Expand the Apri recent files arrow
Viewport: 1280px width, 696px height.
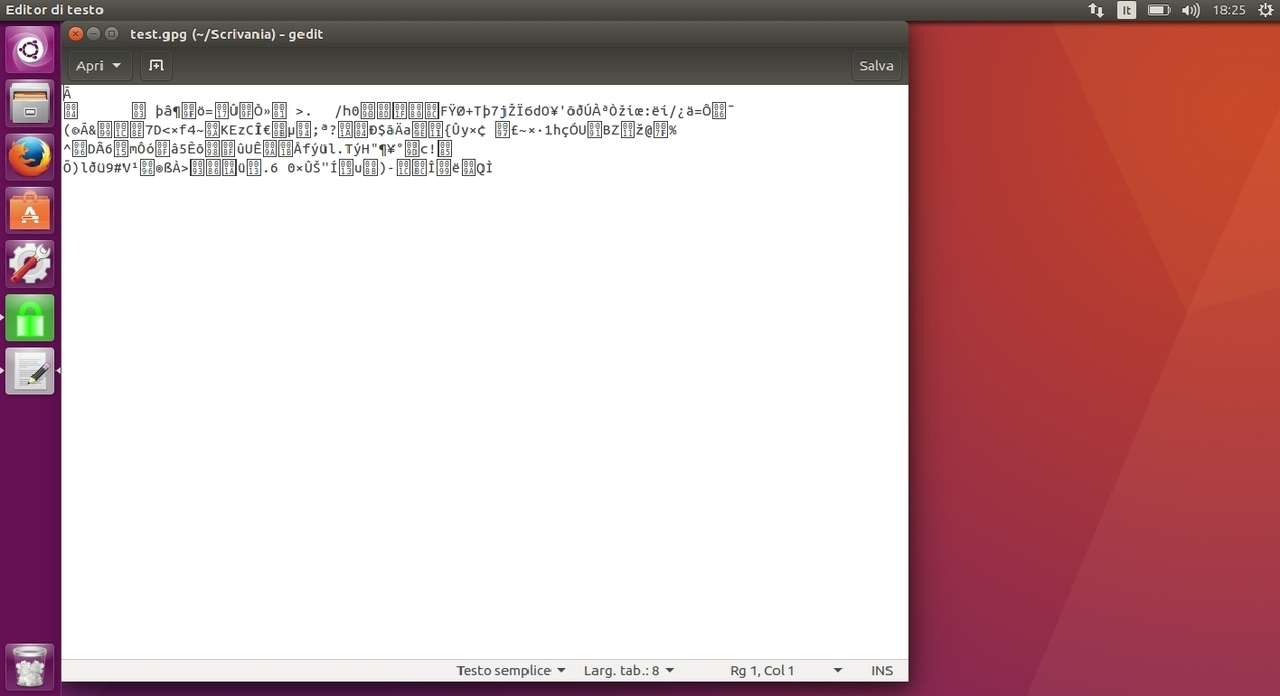tap(117, 66)
